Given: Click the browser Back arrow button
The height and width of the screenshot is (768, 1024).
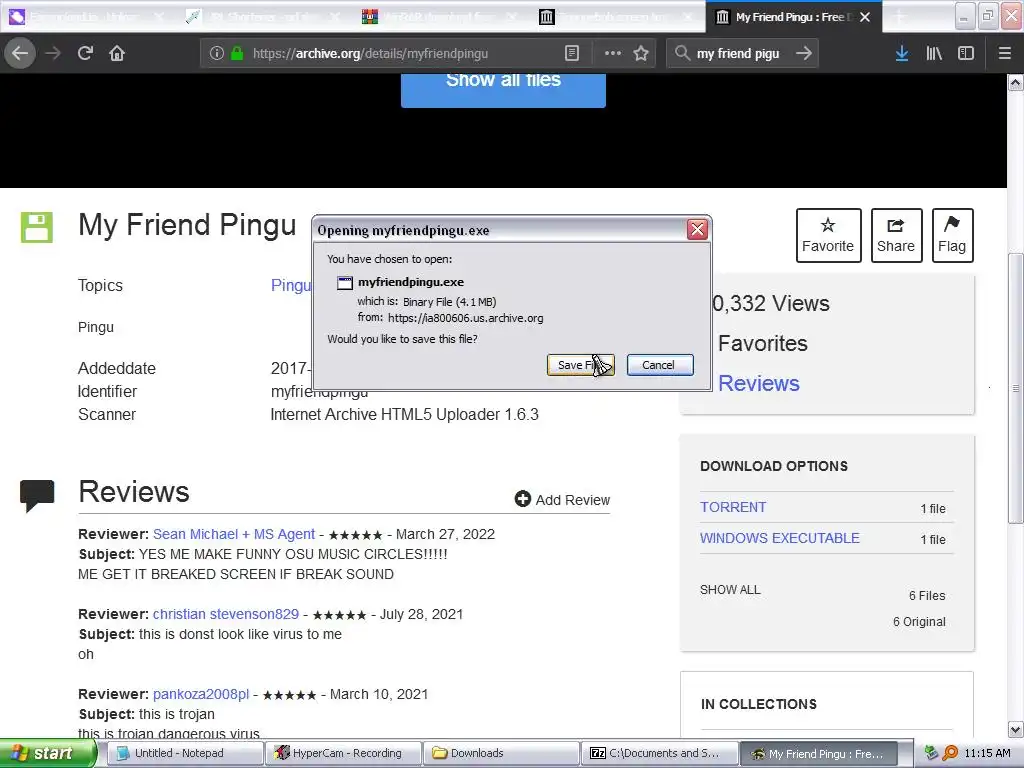Looking at the screenshot, I should click(x=20, y=54).
